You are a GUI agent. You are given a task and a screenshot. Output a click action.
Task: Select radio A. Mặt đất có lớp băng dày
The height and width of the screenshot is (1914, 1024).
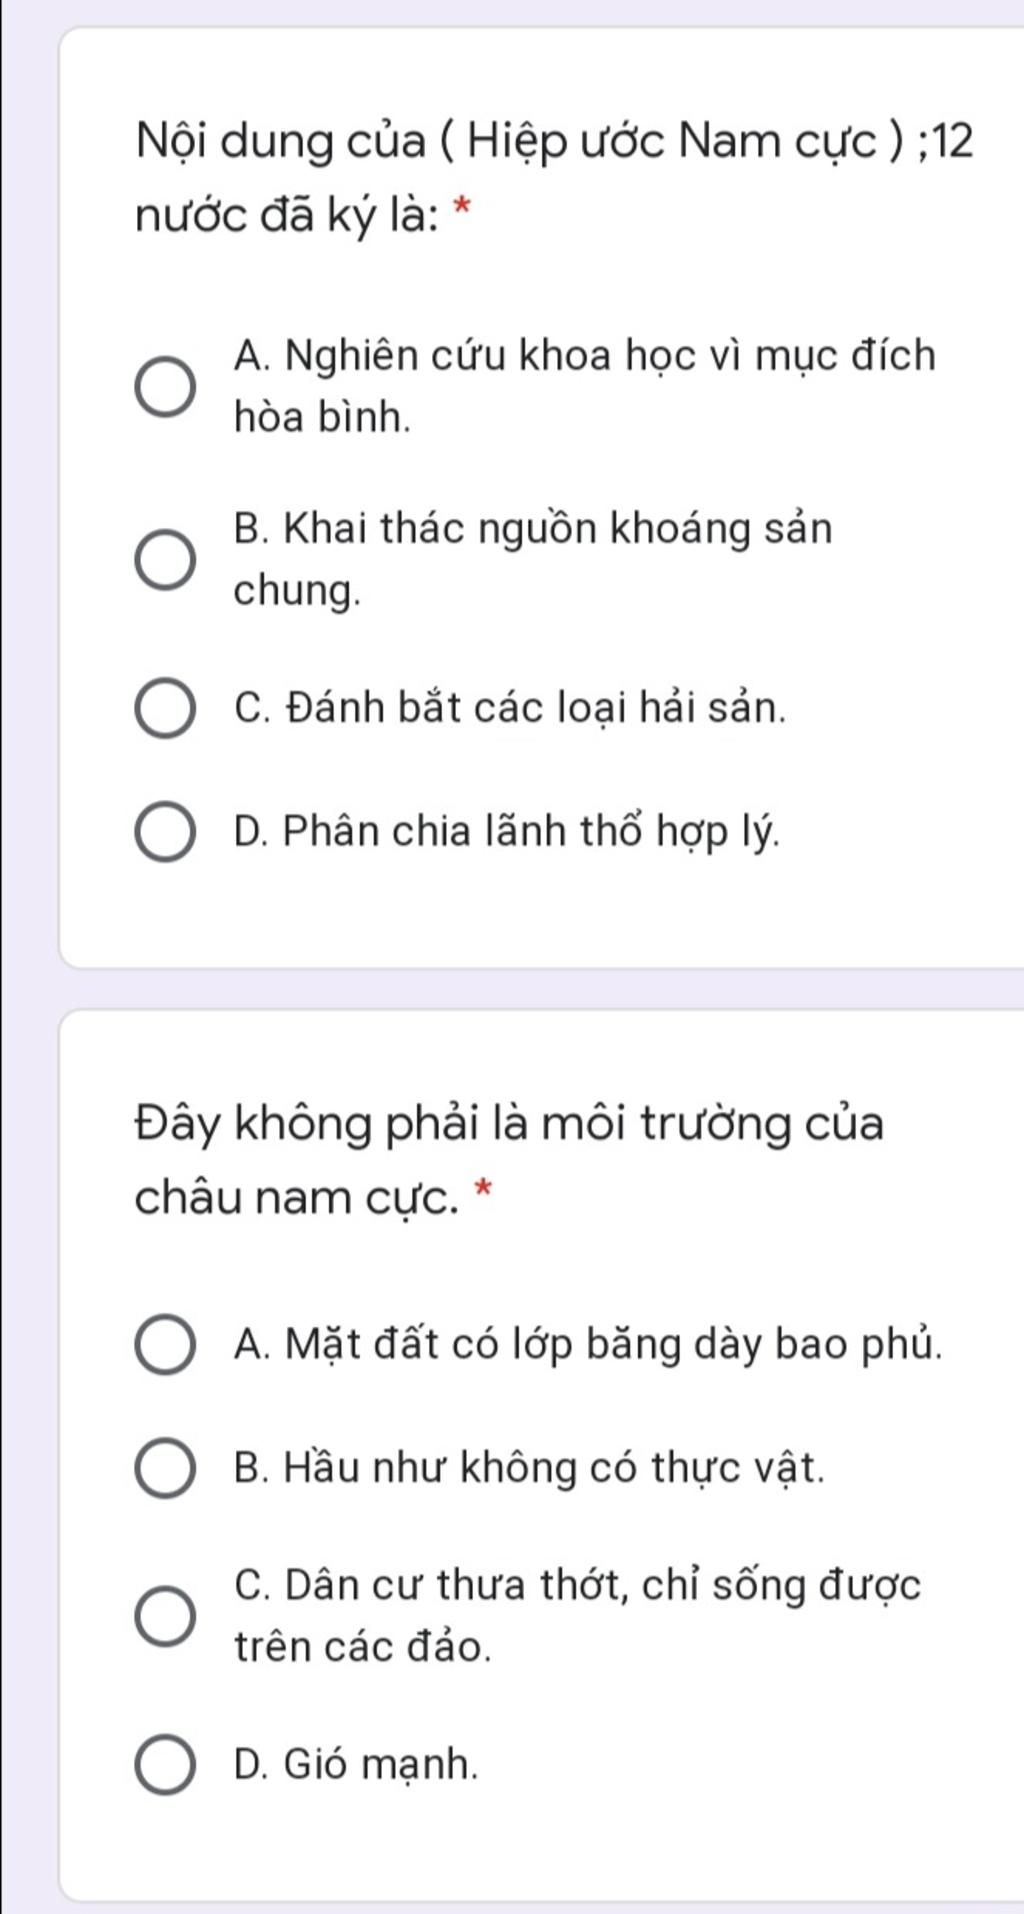click(x=165, y=1345)
